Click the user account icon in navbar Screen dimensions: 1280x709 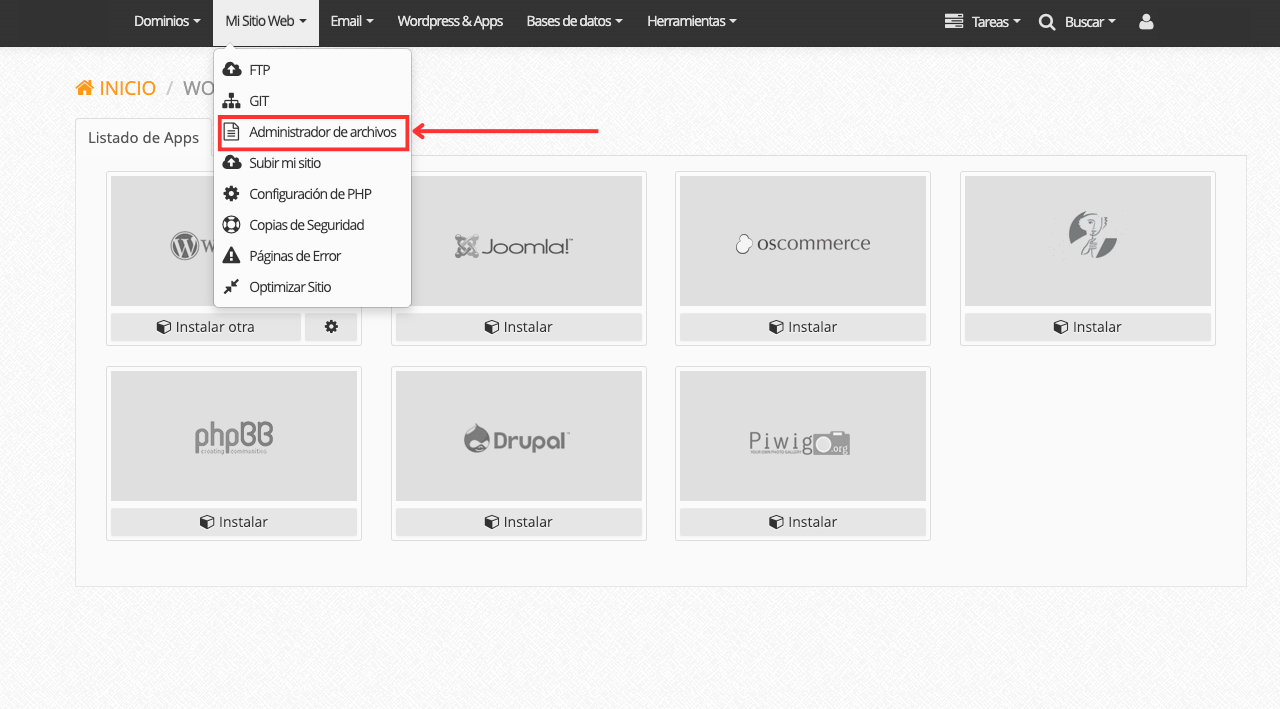pos(1146,21)
